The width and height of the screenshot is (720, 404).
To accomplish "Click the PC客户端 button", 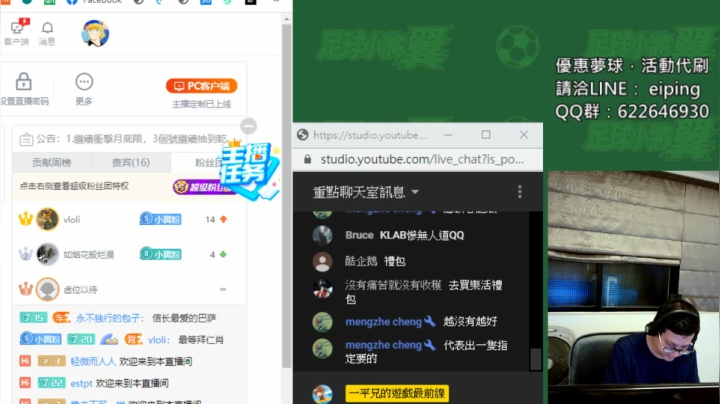I will (x=202, y=86).
